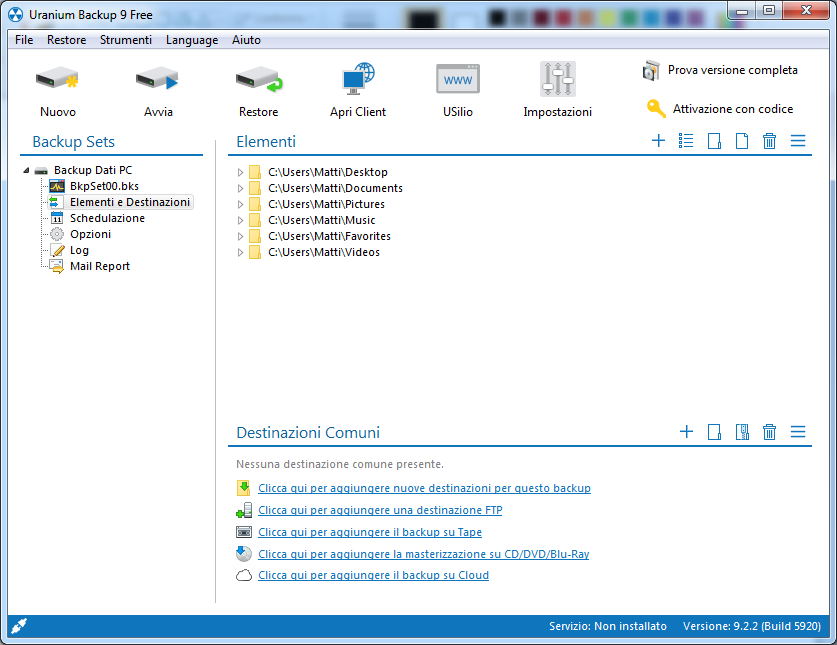Click Versione: 9.2.2 (Build 5920) text
Screen dimensions: 837x645
pos(752,626)
